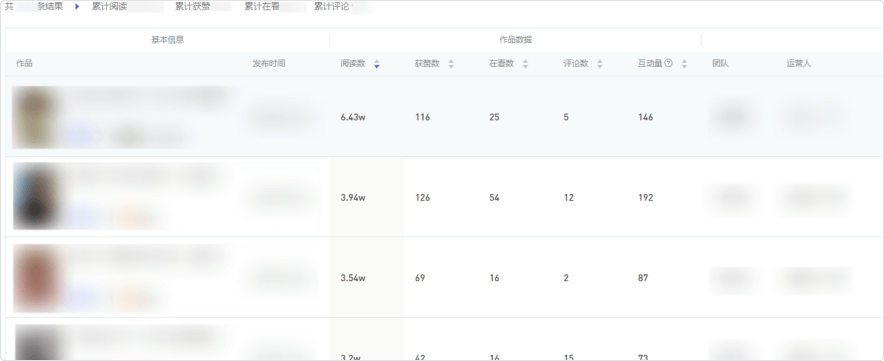
Task: Click the 116 likes cell
Action: 422,117
